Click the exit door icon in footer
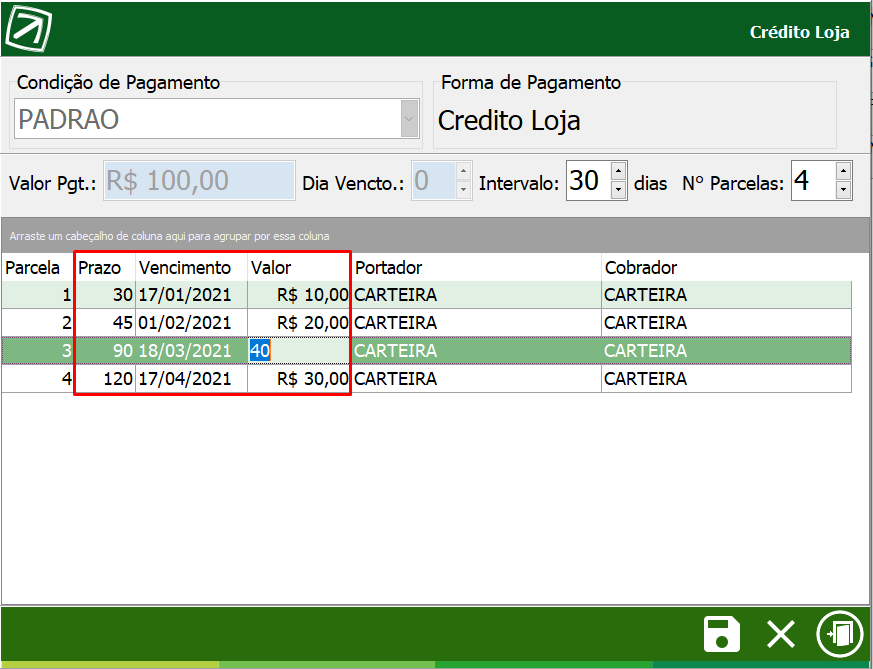Screen dimensions: 873x669 (x=840, y=634)
